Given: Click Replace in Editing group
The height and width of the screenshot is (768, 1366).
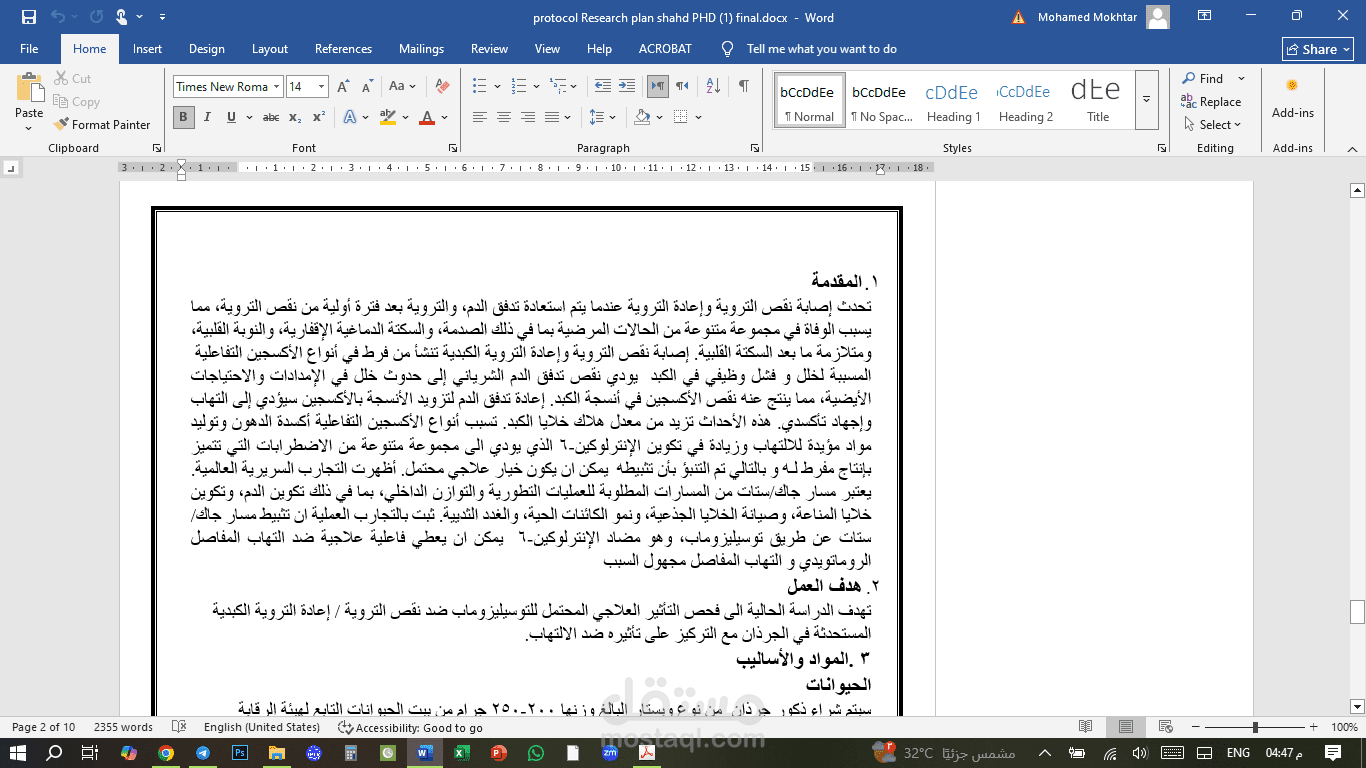Looking at the screenshot, I should 1211,102.
